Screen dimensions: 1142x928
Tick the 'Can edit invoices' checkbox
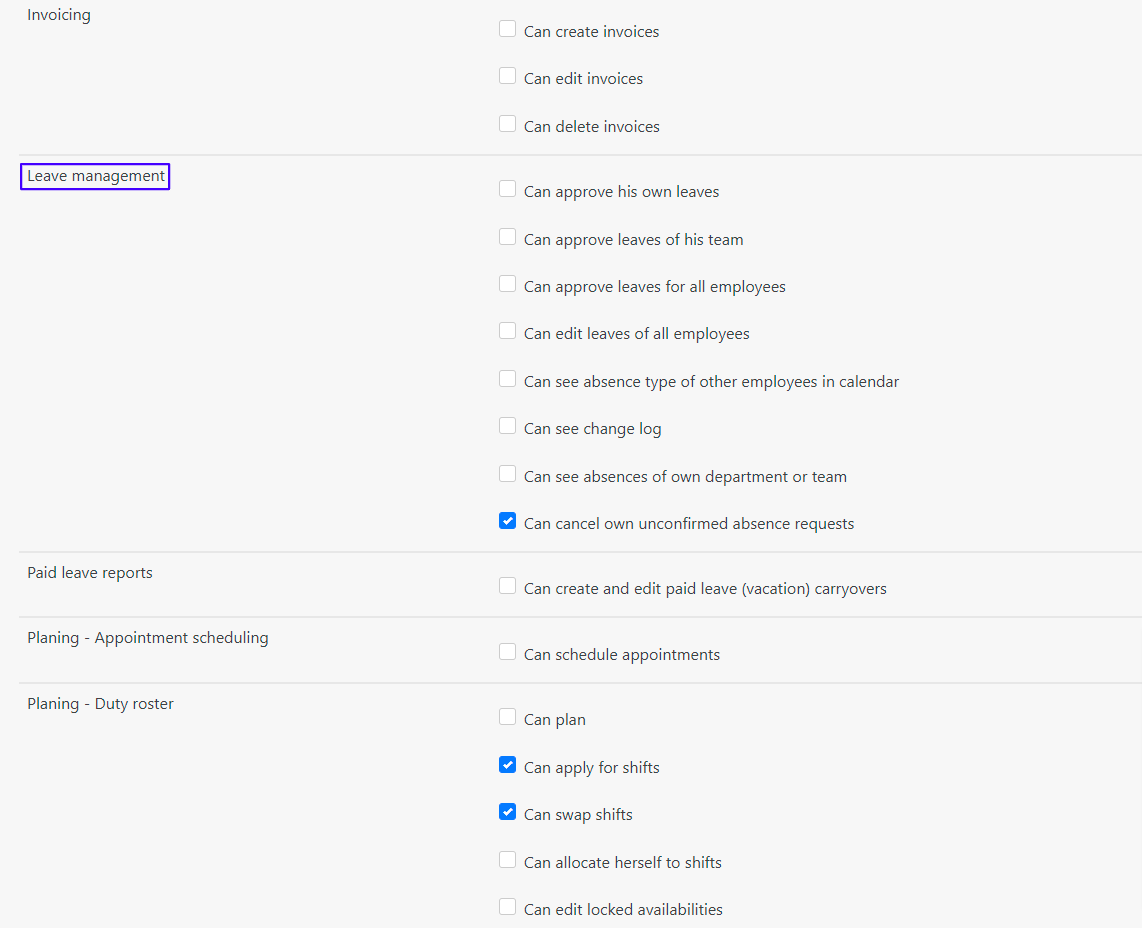click(x=507, y=76)
